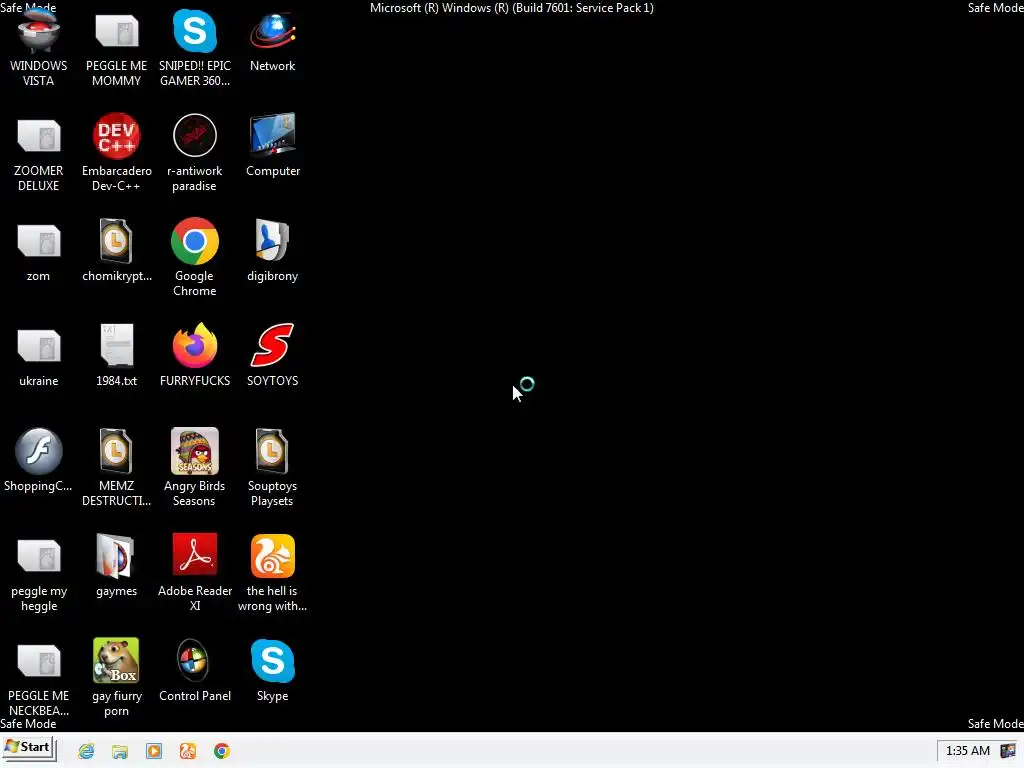Open Chrome from the taskbar
The image size is (1024, 768).
tap(222, 751)
